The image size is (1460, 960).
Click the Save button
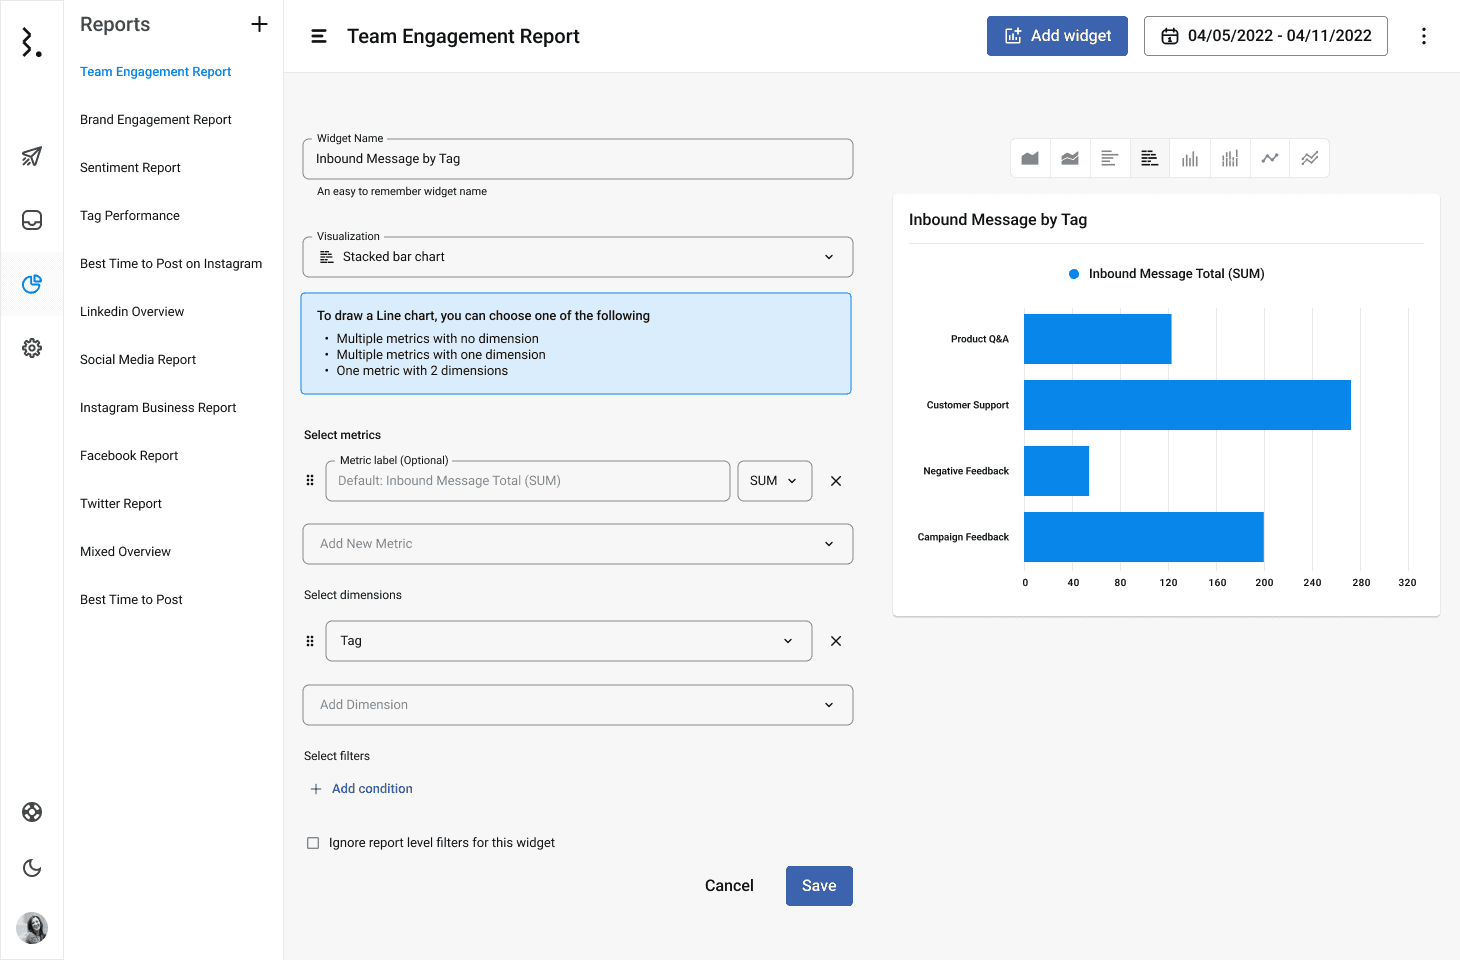(x=819, y=886)
